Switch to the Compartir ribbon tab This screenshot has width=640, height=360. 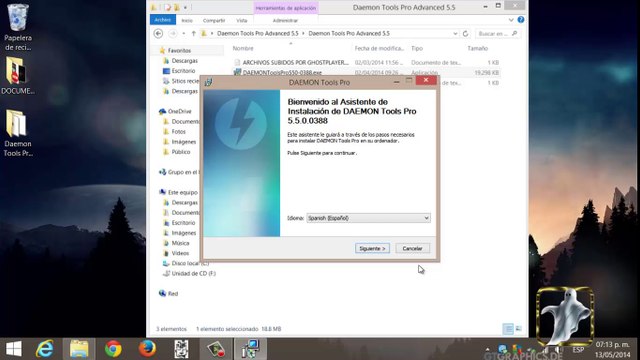(214, 20)
